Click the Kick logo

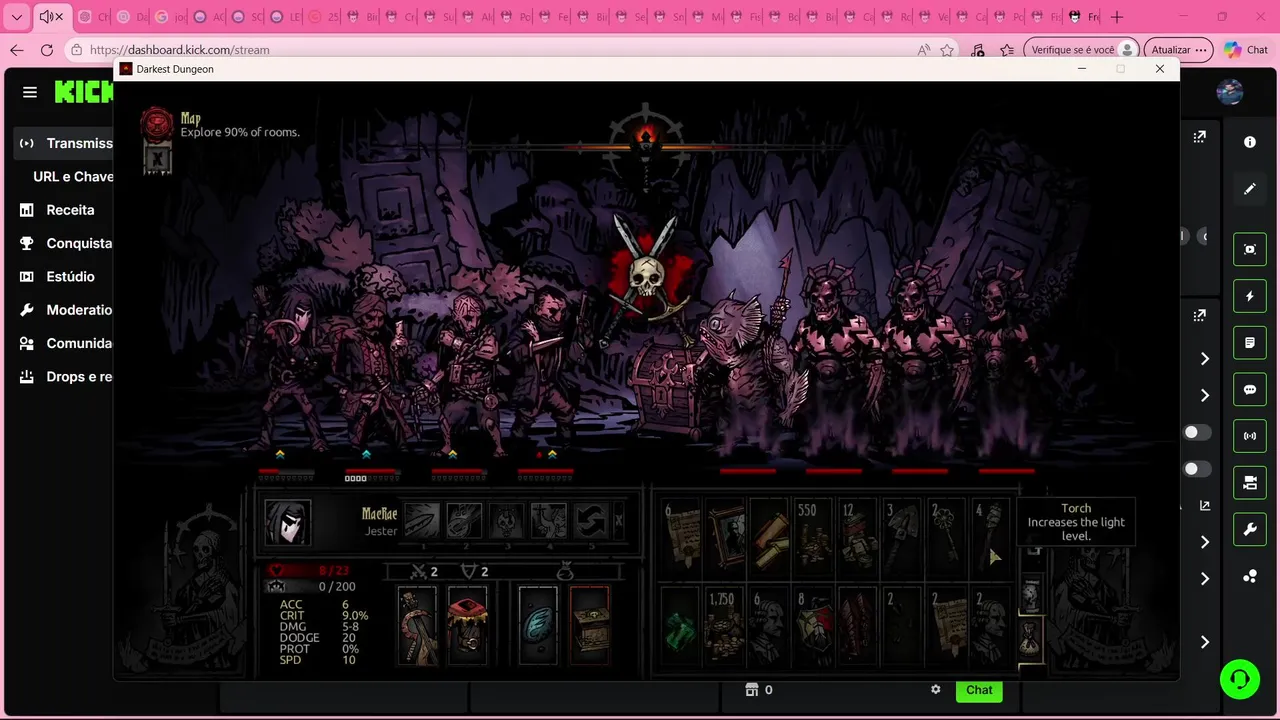(84, 92)
